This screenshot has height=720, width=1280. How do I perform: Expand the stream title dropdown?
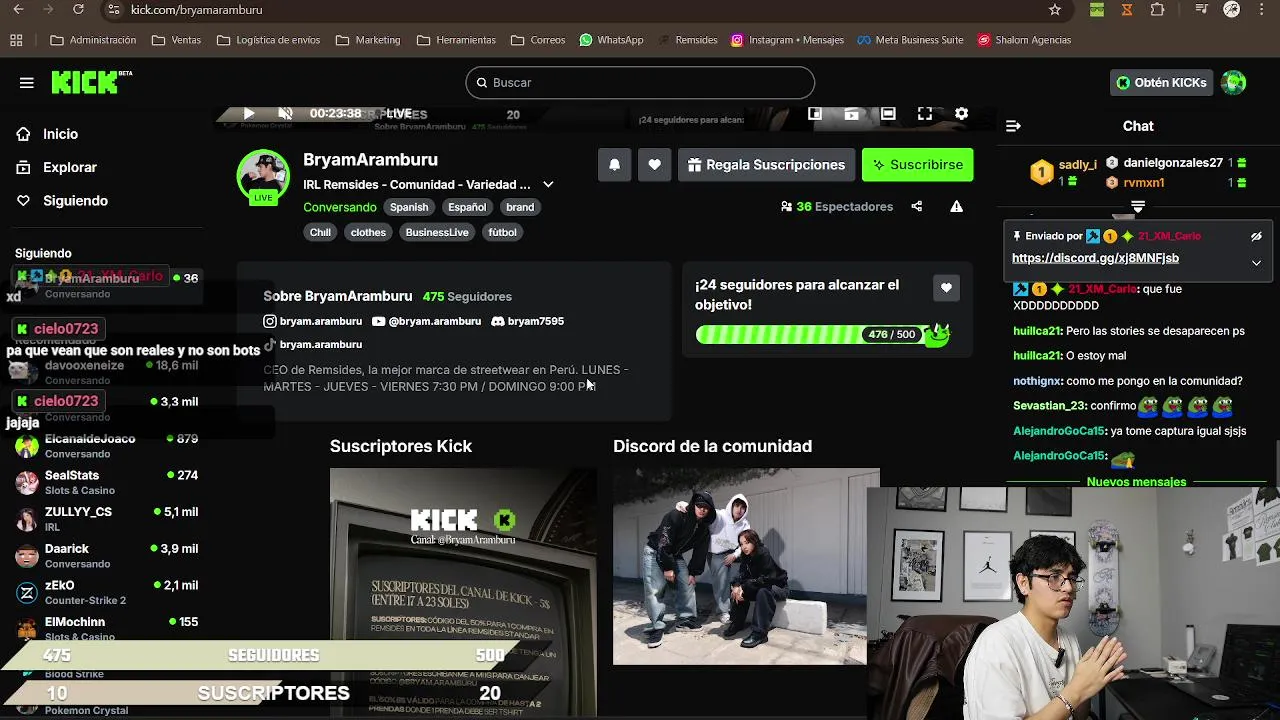point(548,185)
